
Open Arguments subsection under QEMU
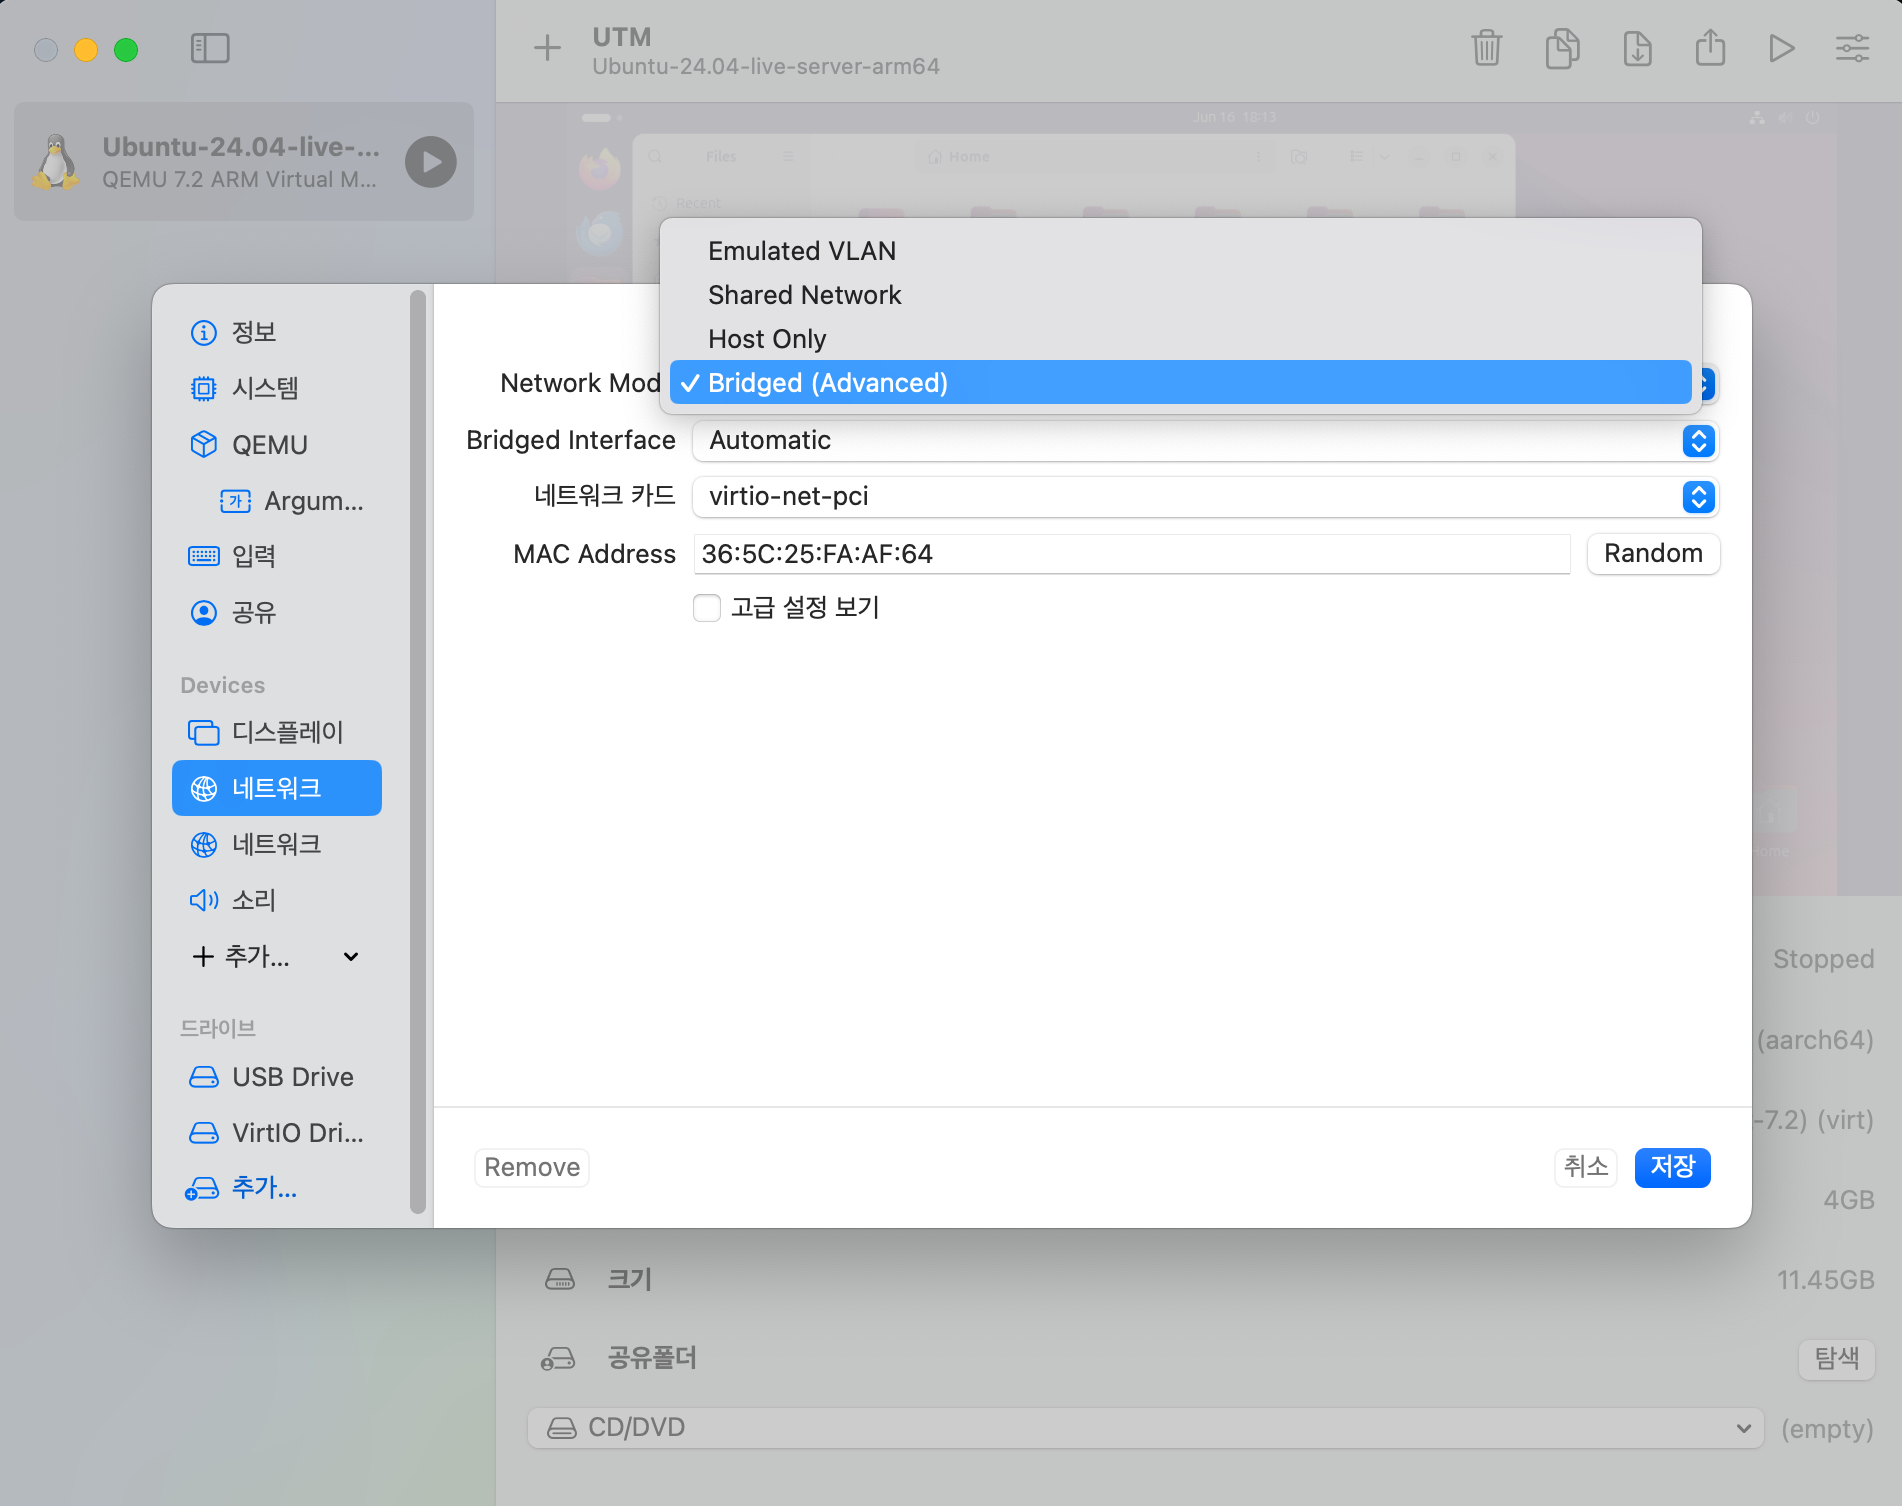[x=291, y=501]
